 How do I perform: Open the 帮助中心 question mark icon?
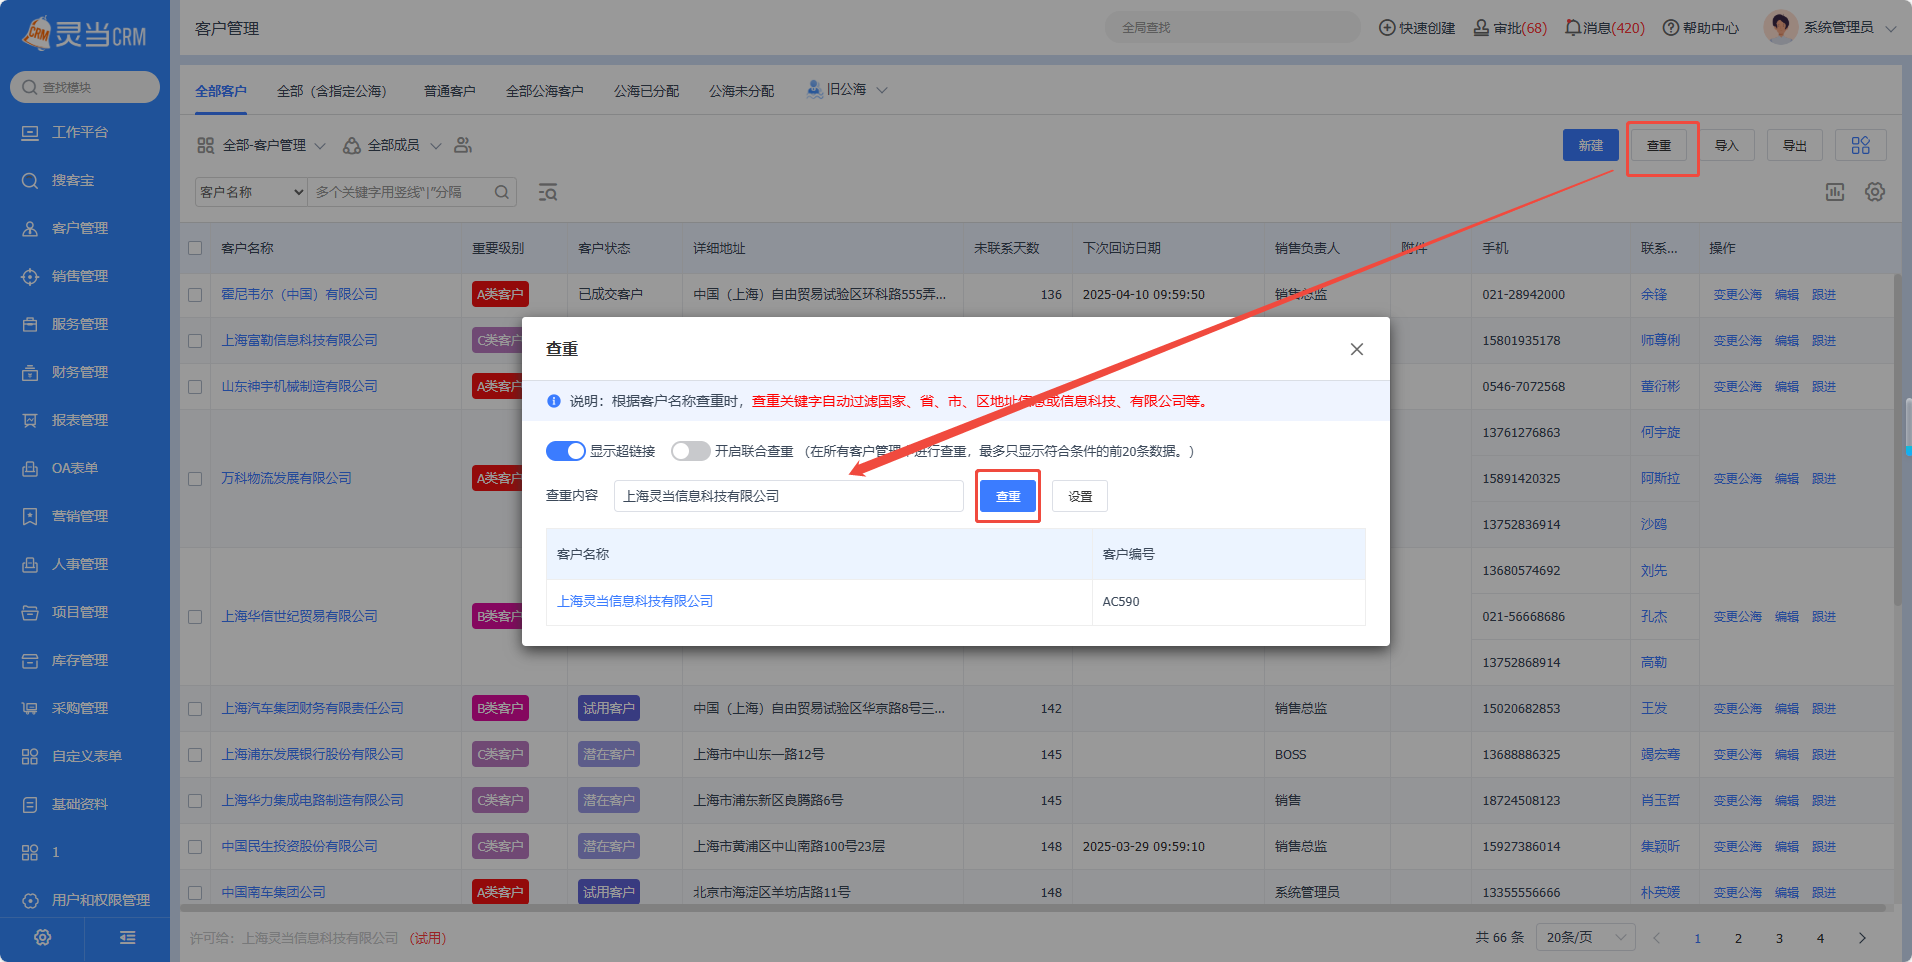point(1670,28)
